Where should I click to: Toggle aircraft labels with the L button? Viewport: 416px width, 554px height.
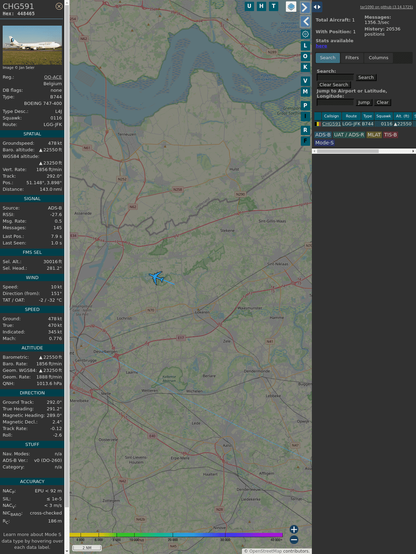[305, 46]
